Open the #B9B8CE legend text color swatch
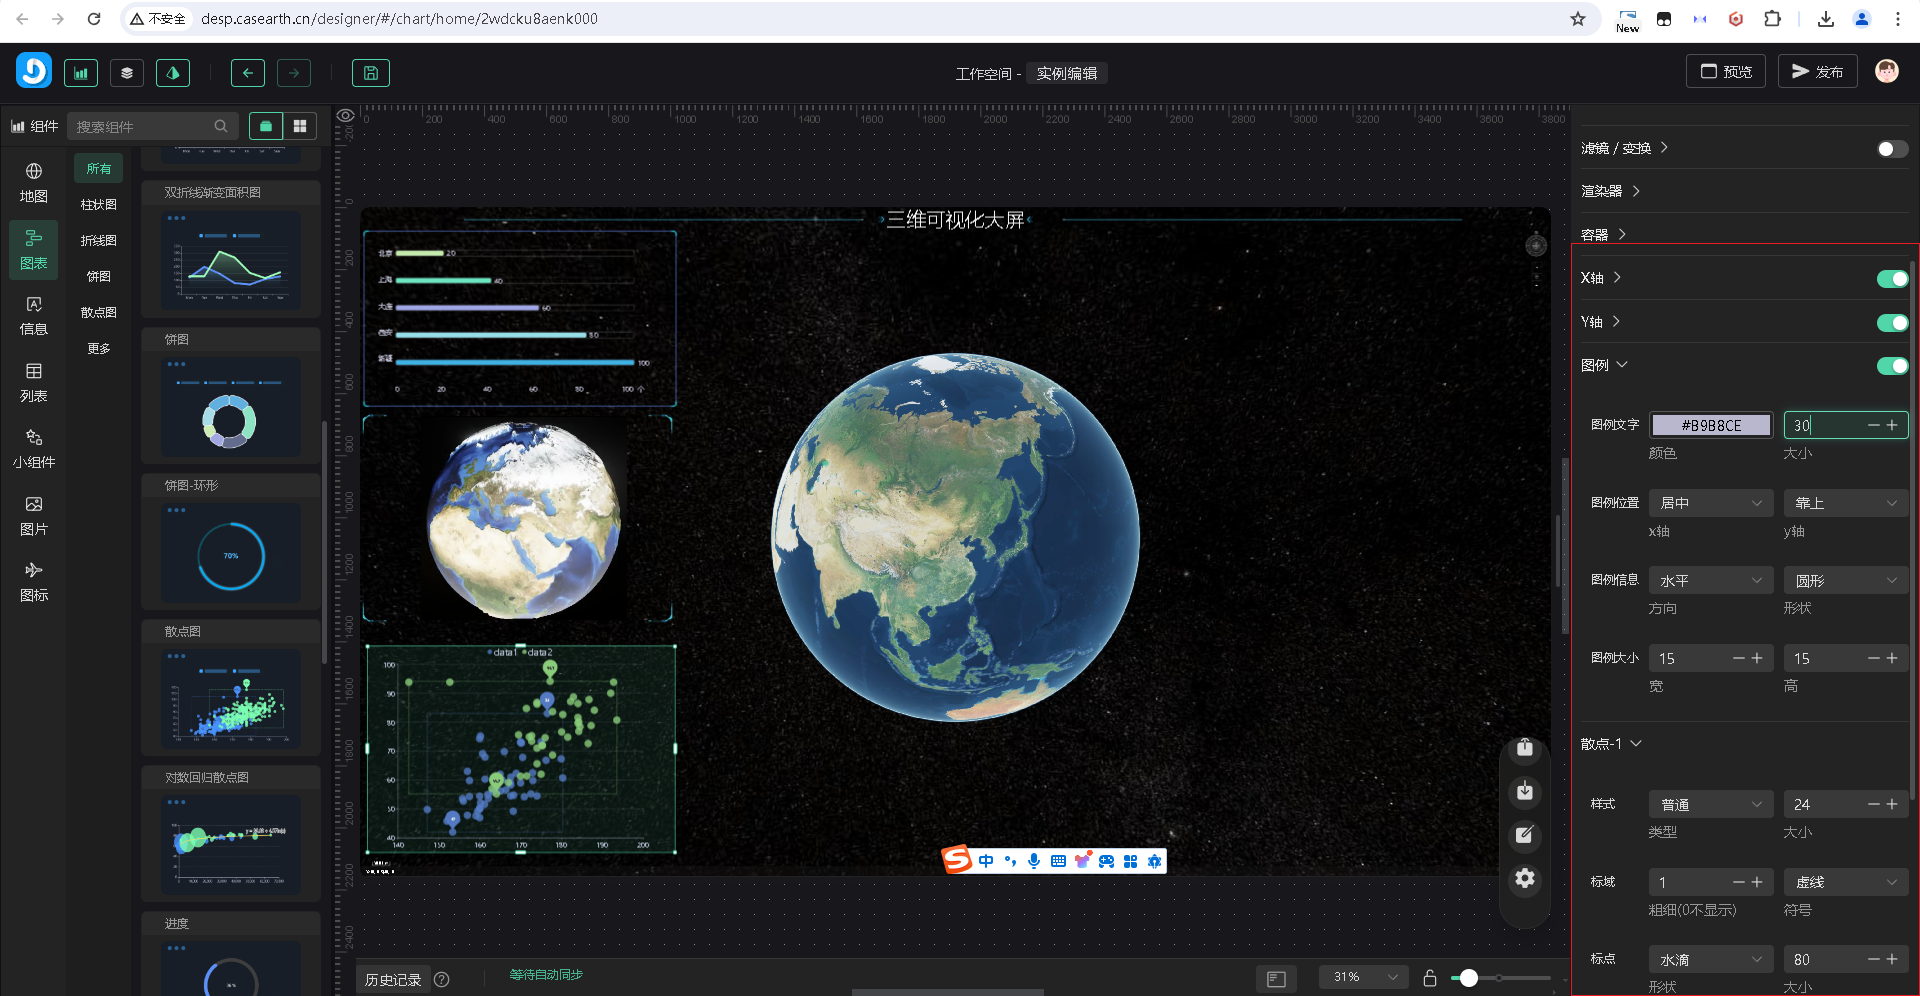The width and height of the screenshot is (1920, 996). [1710, 426]
